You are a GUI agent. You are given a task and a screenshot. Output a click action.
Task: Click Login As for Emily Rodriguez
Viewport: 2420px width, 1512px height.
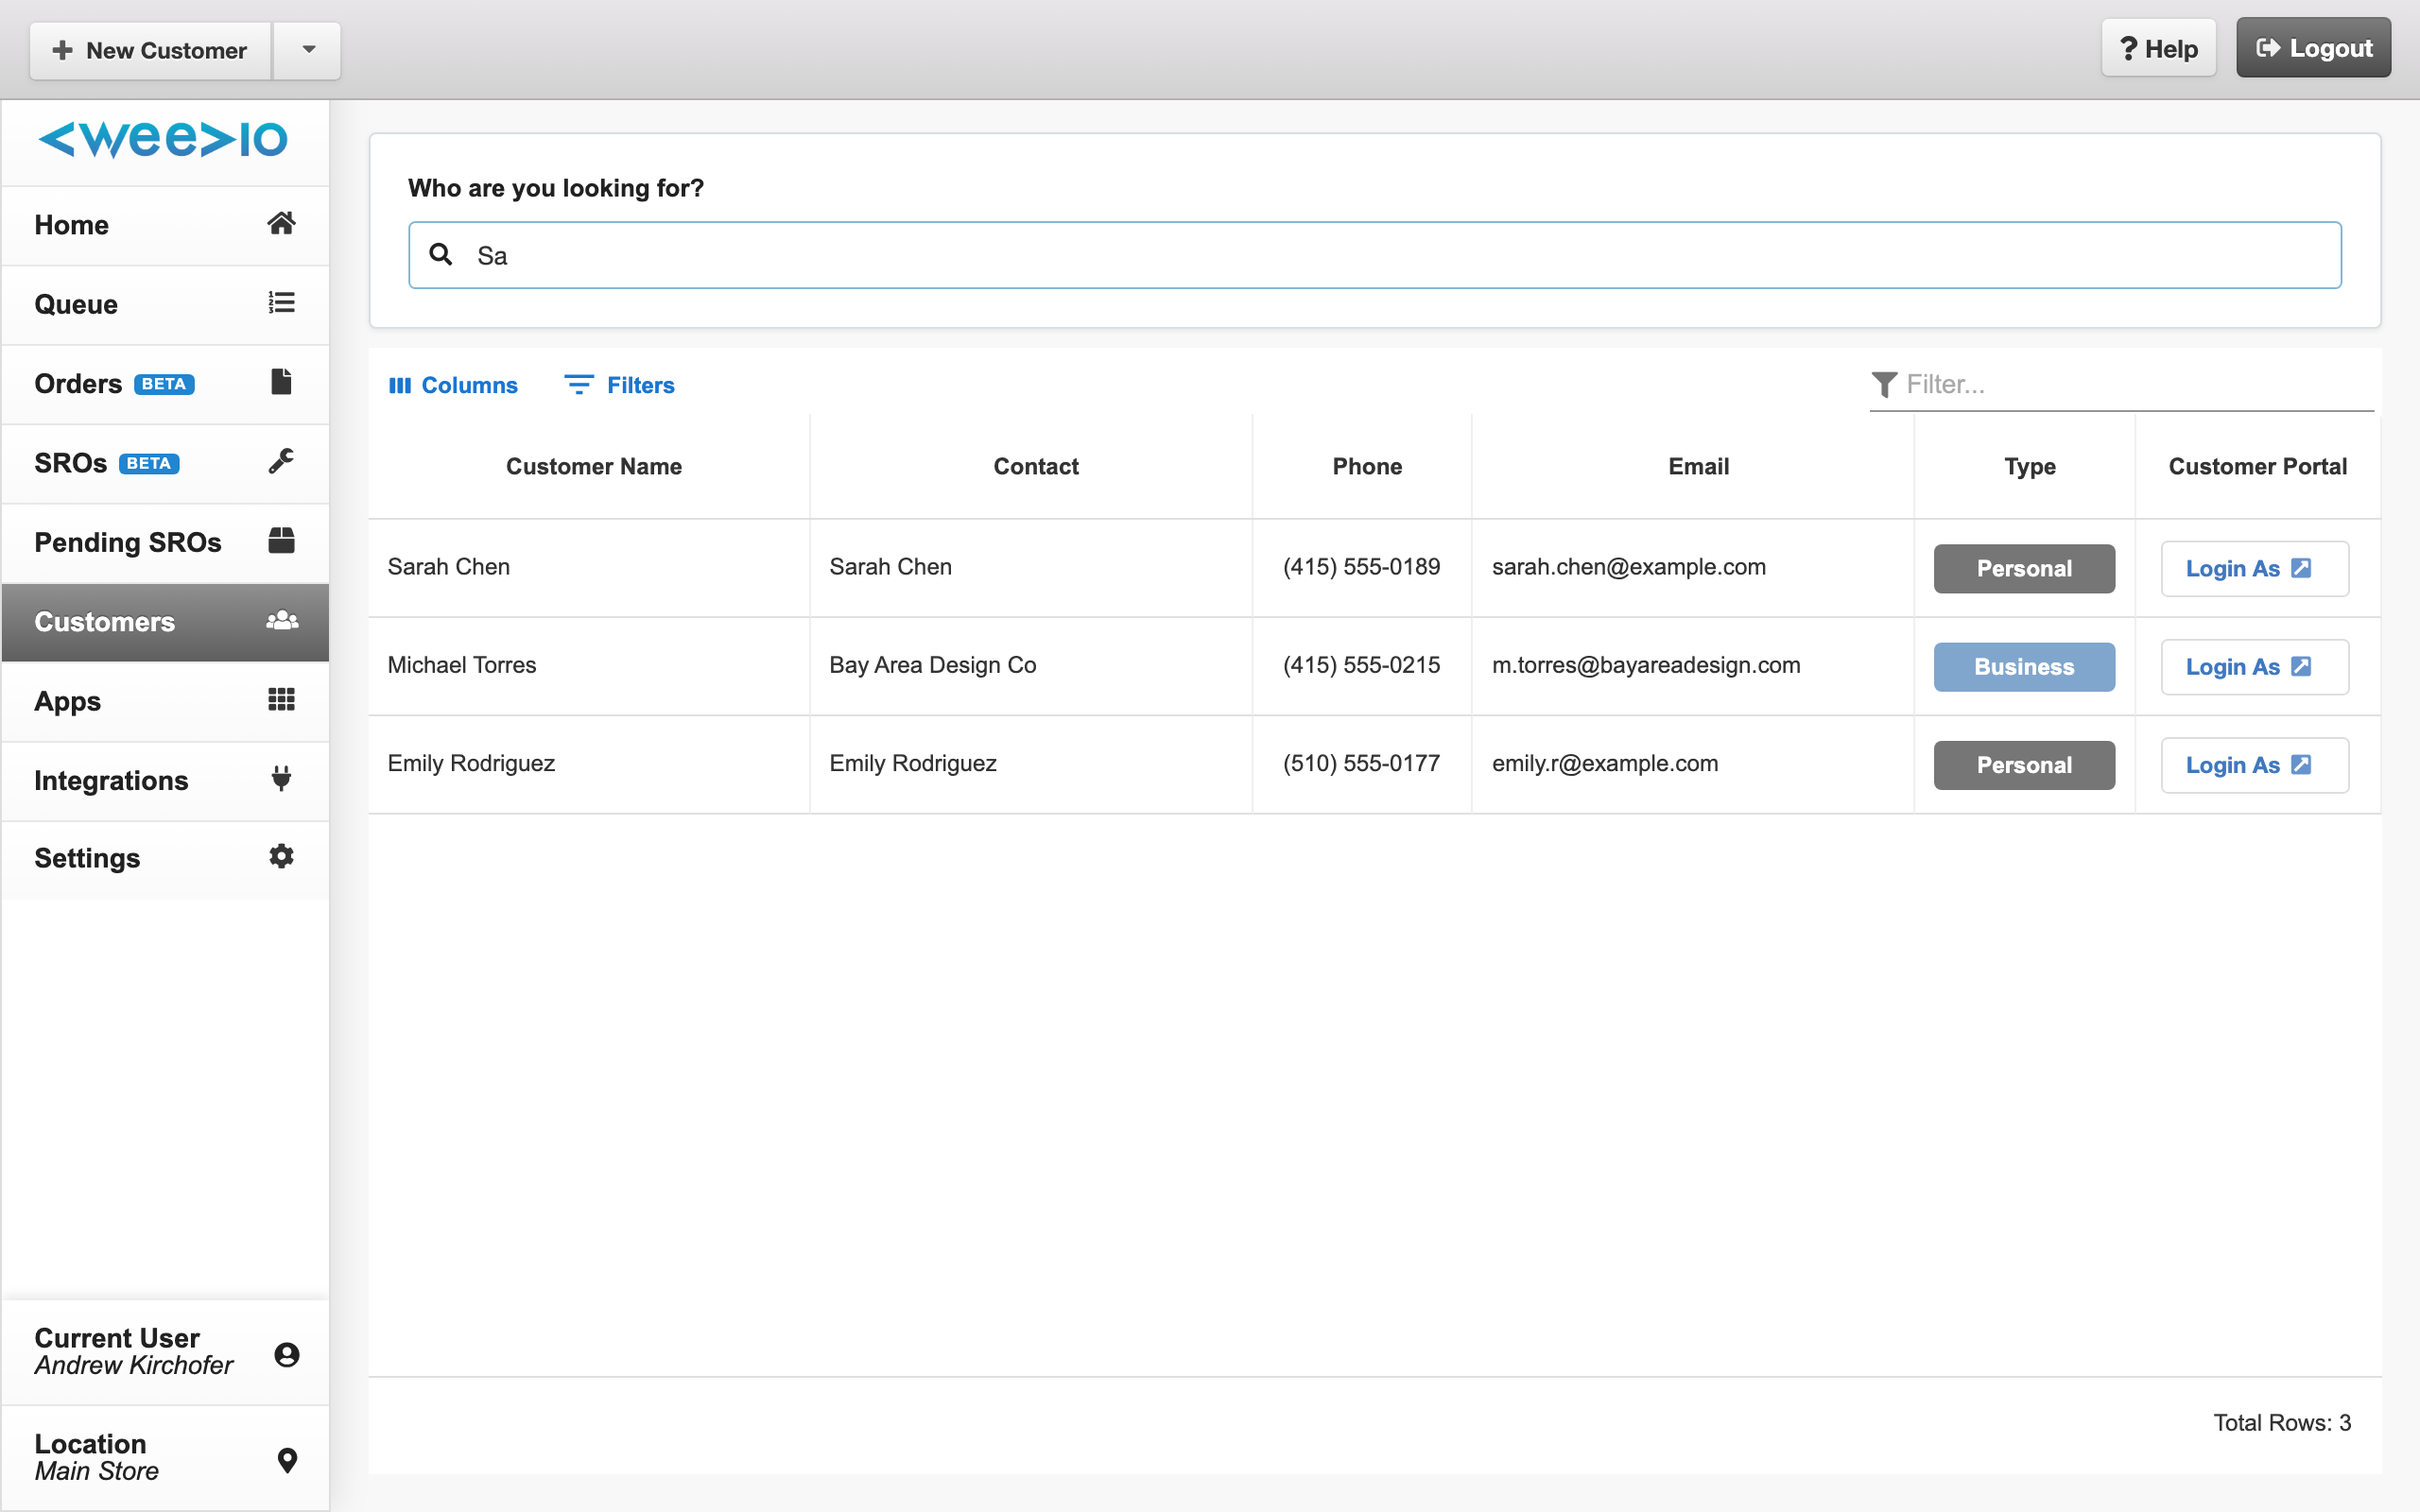click(x=2254, y=765)
